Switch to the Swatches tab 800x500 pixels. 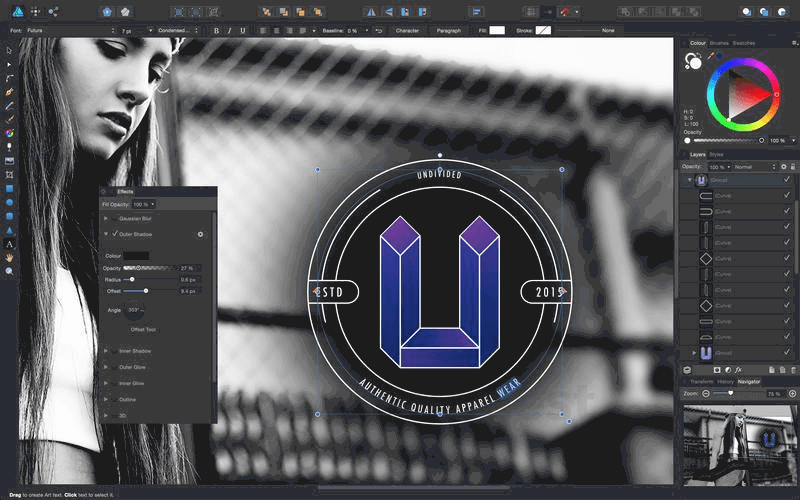click(x=744, y=44)
